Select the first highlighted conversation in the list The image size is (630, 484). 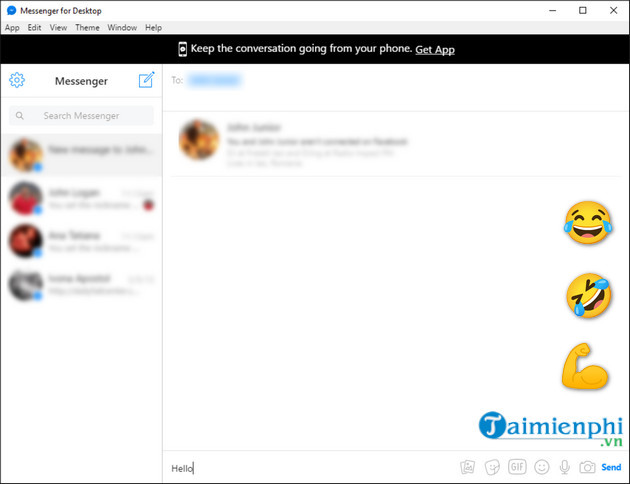pyautogui.click(x=82, y=155)
